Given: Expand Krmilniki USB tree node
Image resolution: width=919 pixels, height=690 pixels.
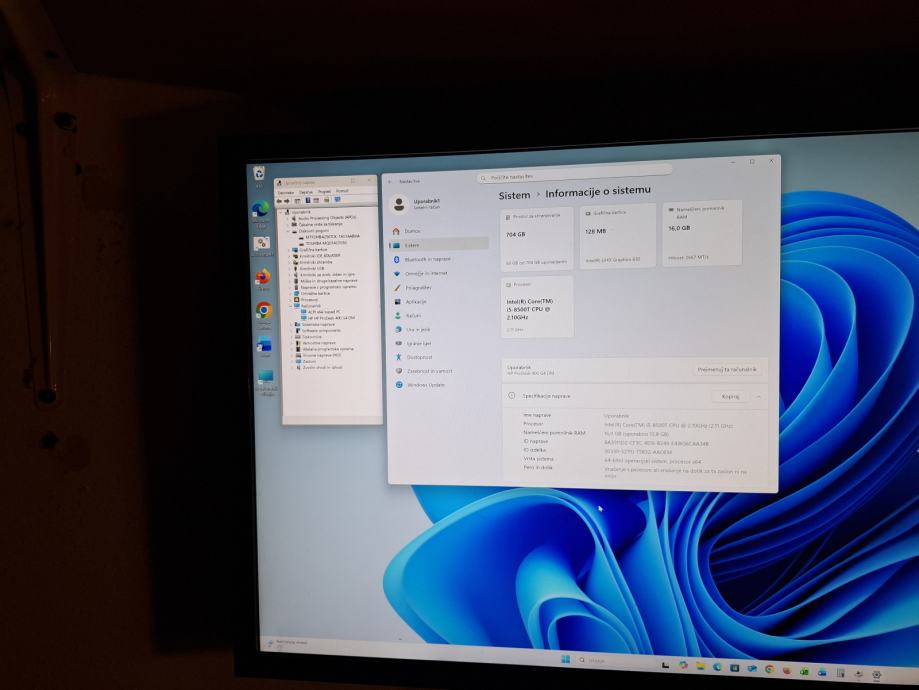Looking at the screenshot, I should [290, 268].
